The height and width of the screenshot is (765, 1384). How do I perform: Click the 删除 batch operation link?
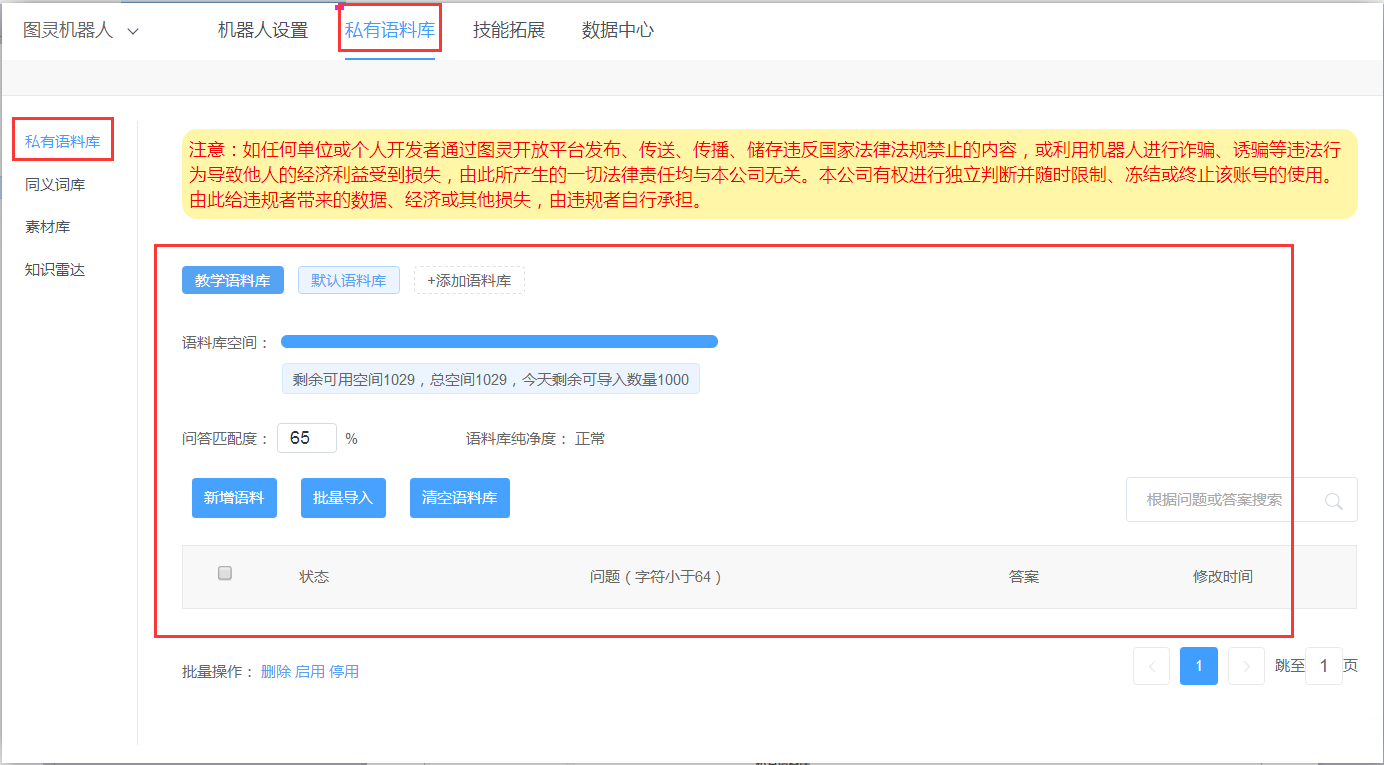click(275, 672)
